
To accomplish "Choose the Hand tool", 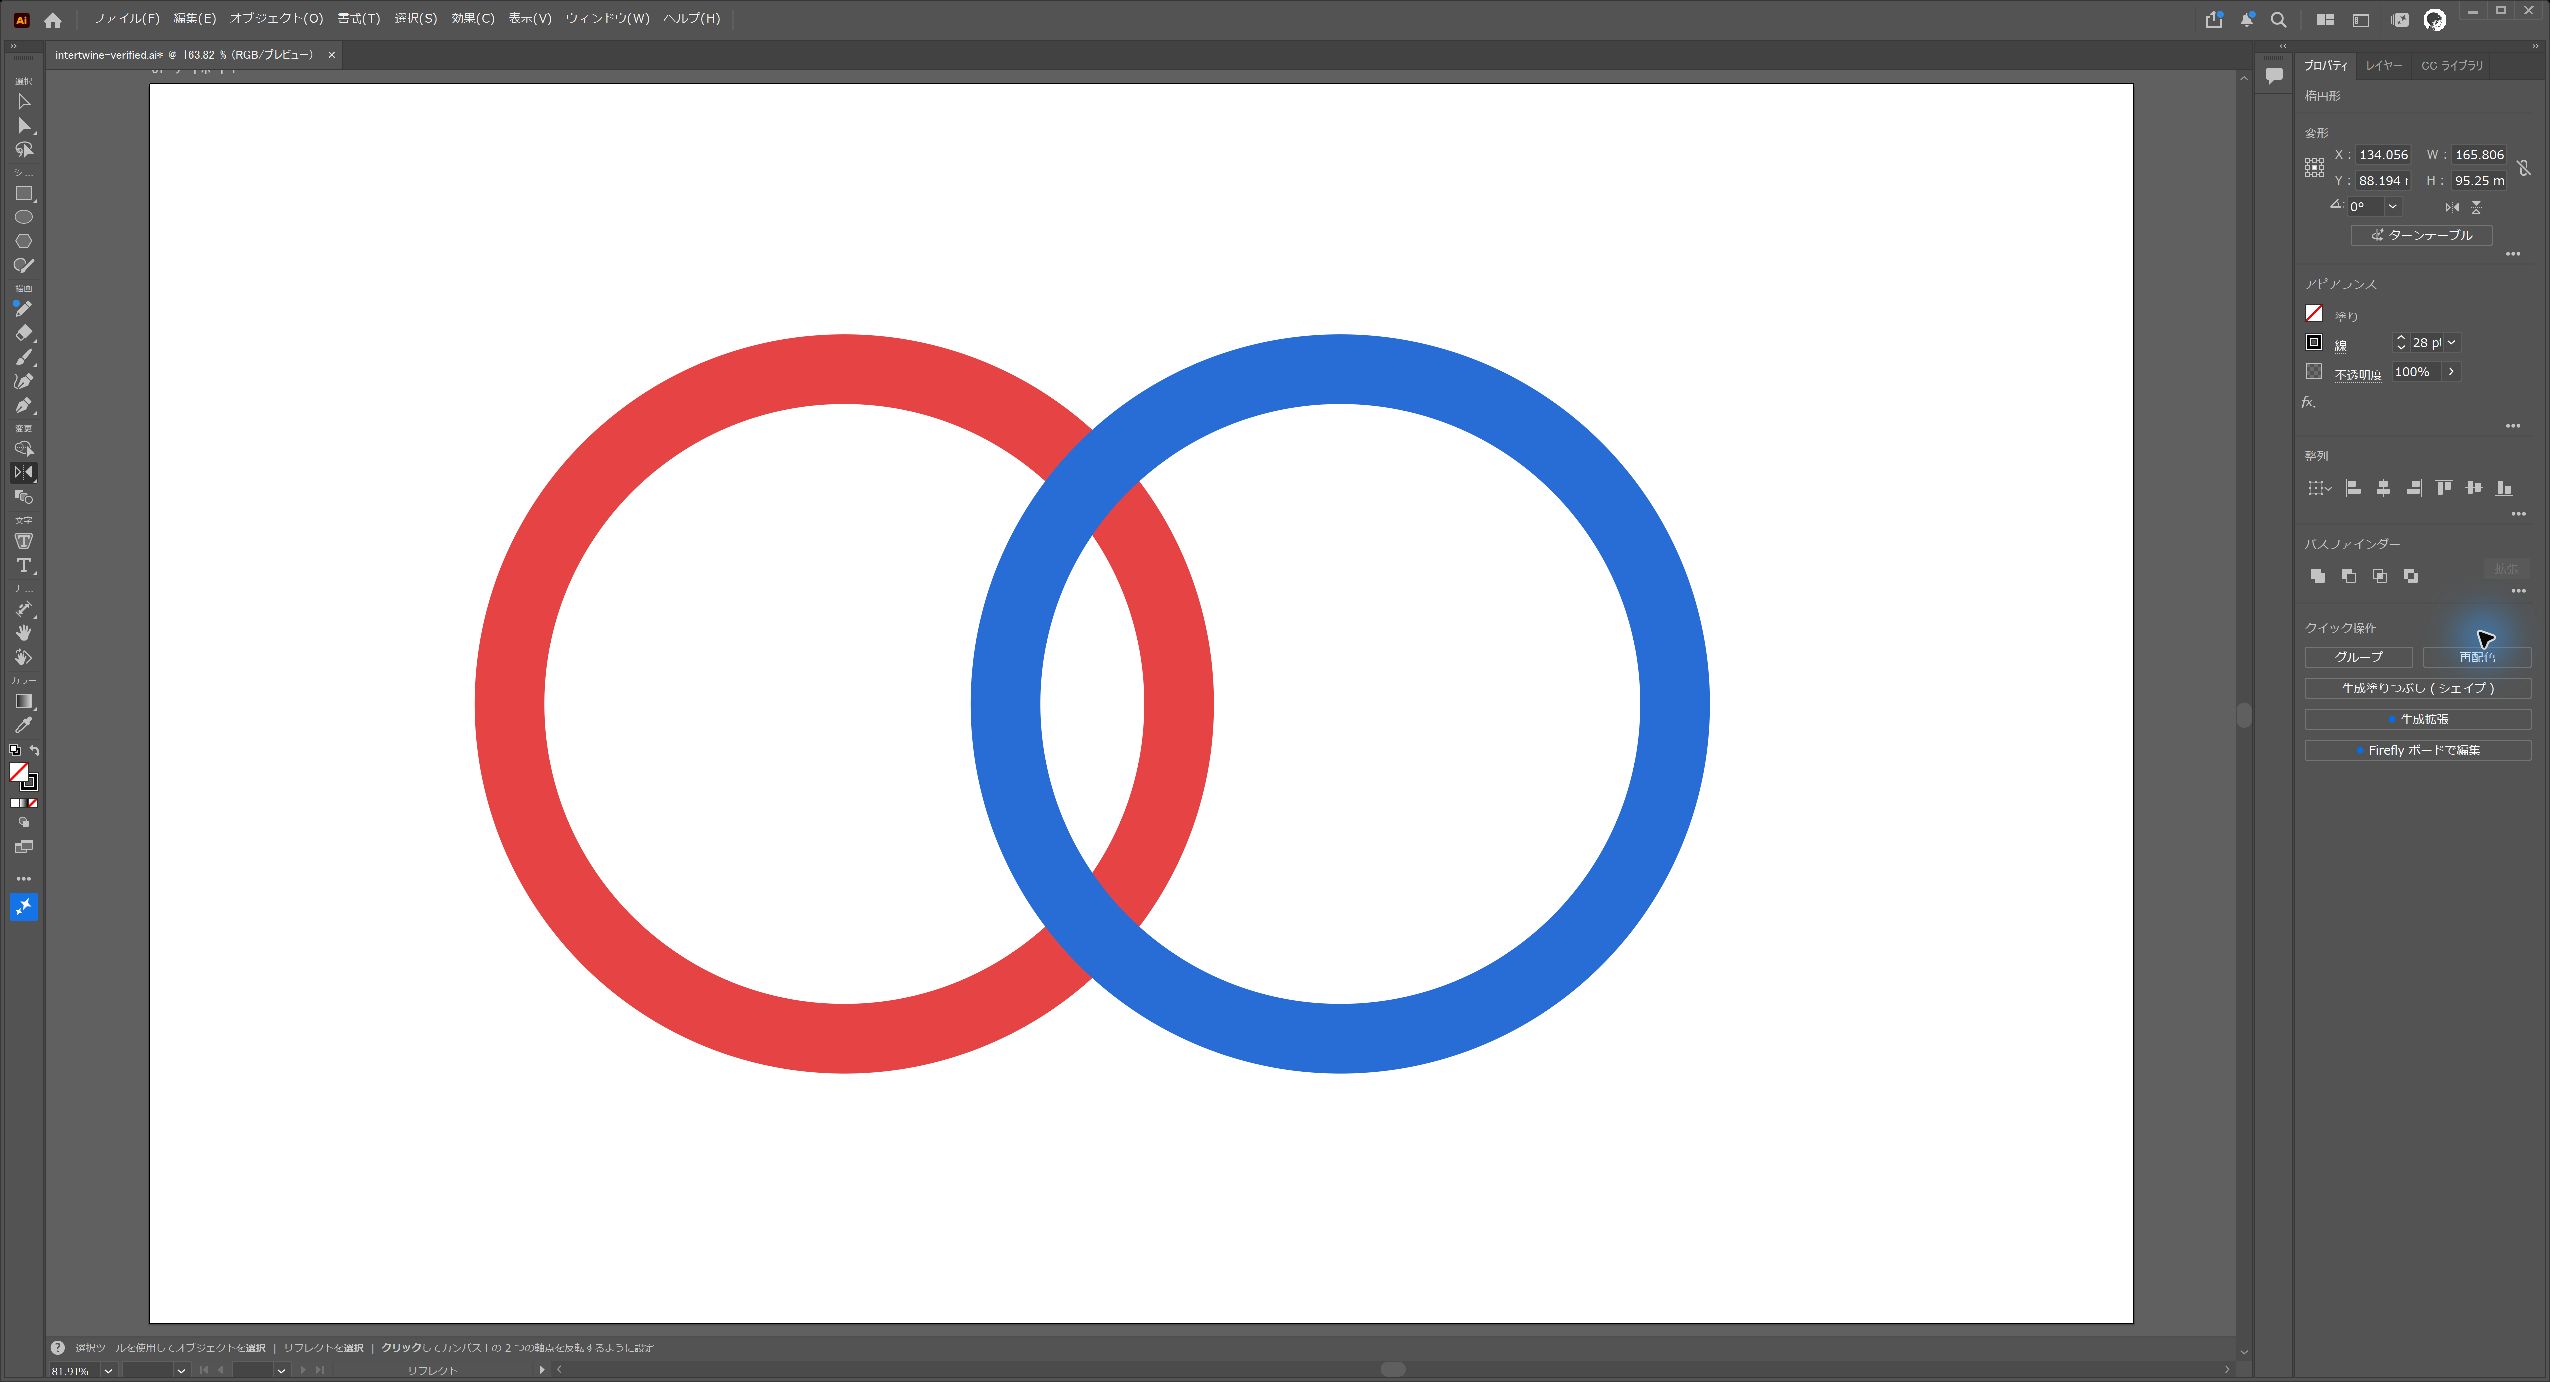I will [x=24, y=633].
